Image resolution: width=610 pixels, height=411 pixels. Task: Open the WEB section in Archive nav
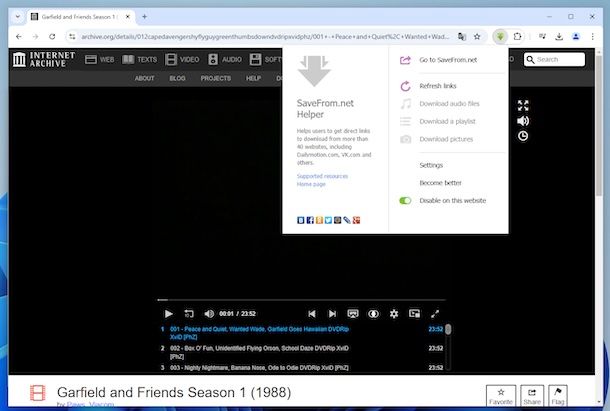coord(100,59)
